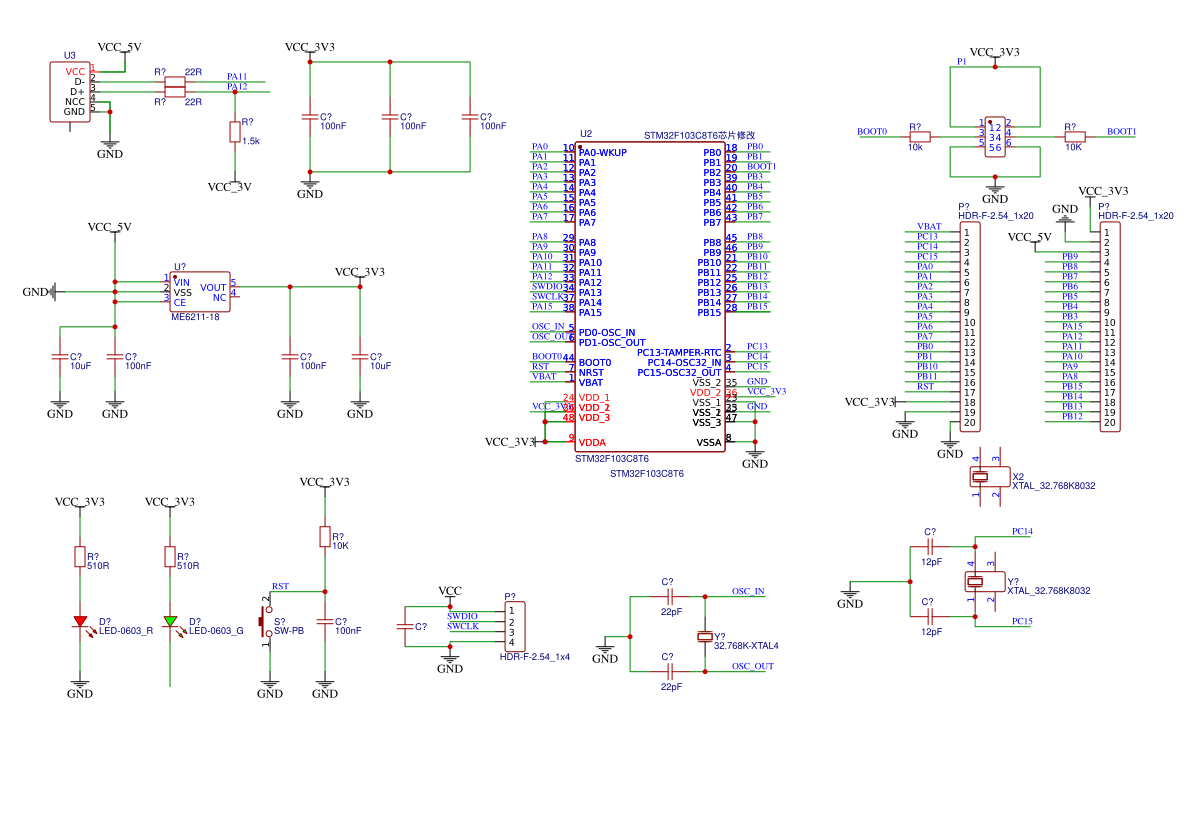
Task: Select the X2 crystal symbol
Action: (x=989, y=476)
